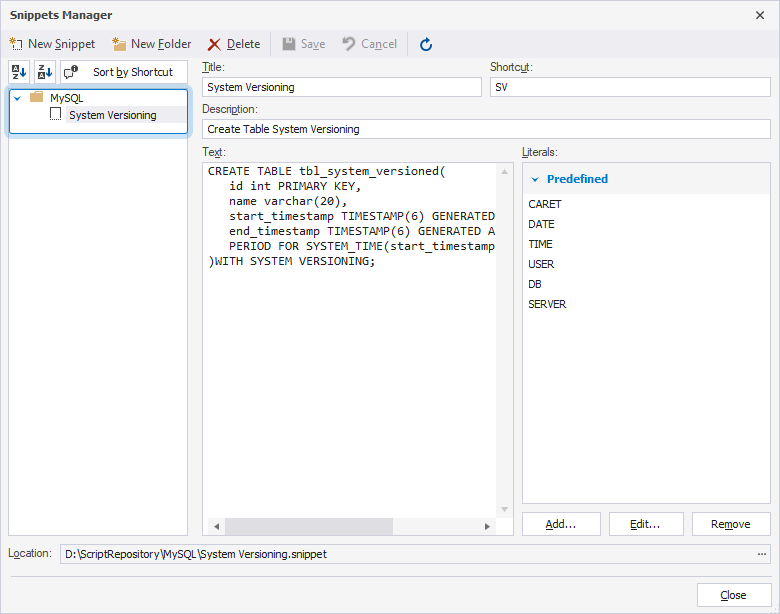The height and width of the screenshot is (614, 780).
Task: Select the System Versioning snippet
Action: coord(113,115)
